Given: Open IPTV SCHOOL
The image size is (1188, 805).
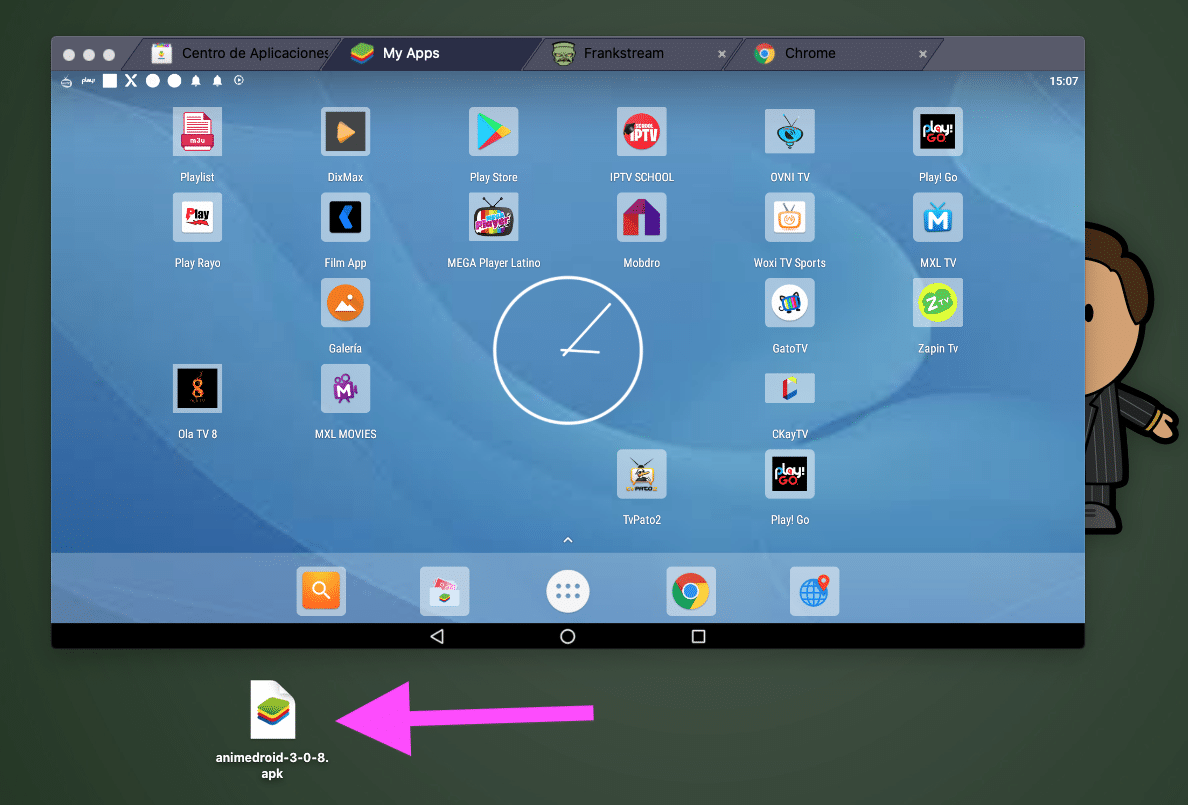Looking at the screenshot, I should point(641,131).
